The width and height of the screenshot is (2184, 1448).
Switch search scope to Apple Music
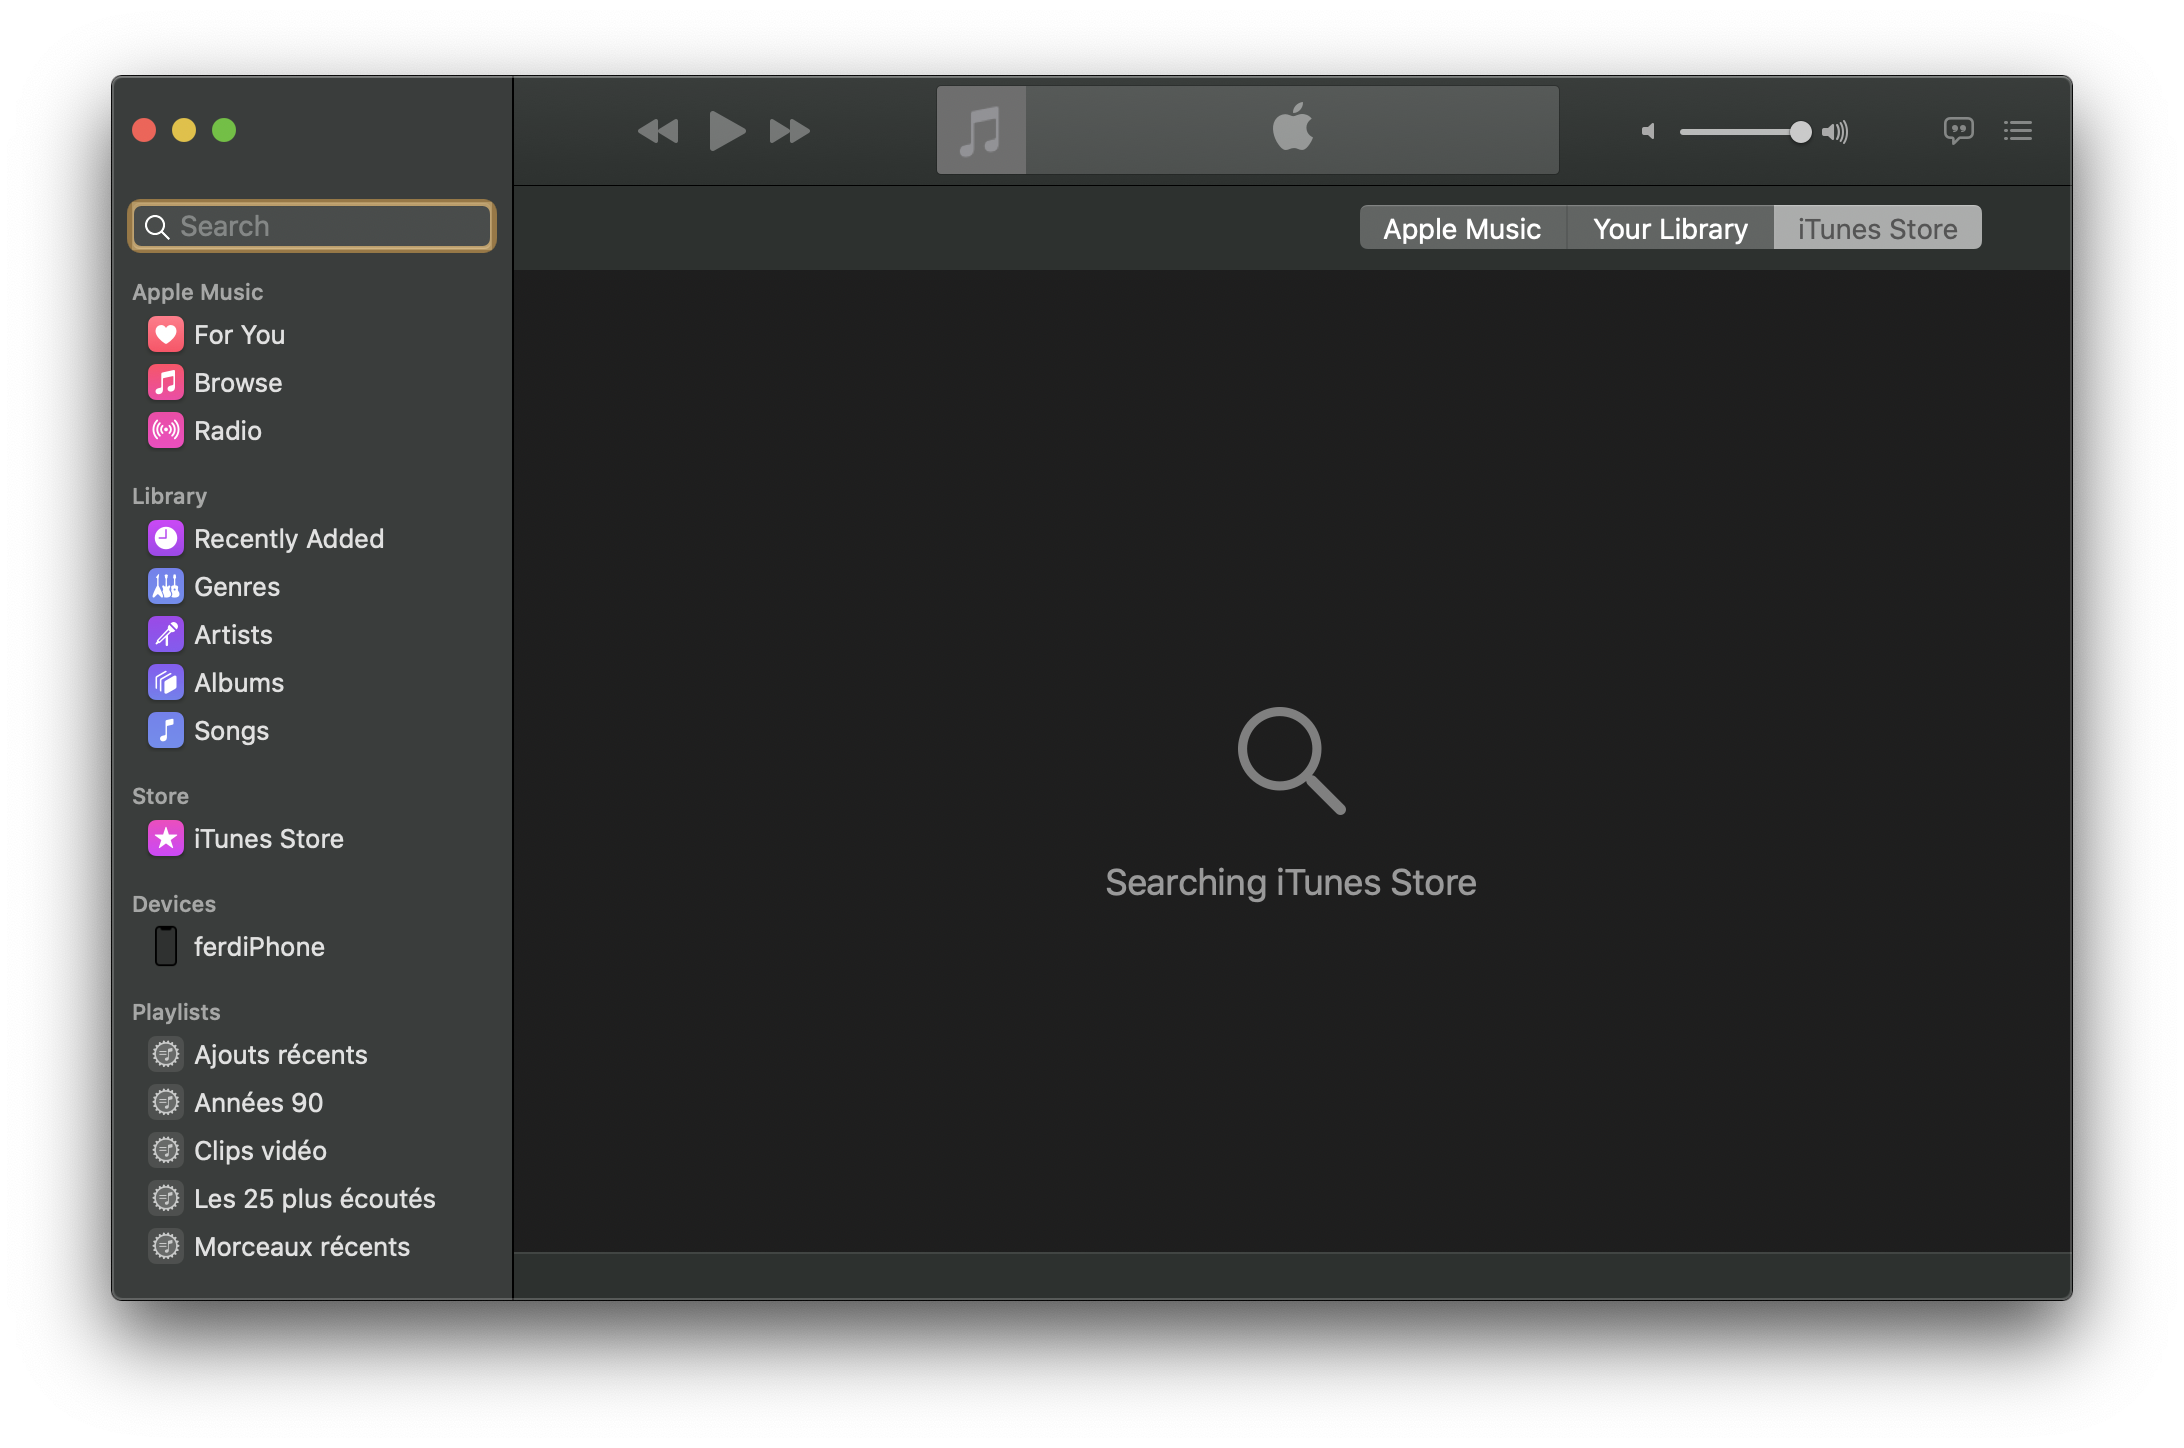[1462, 229]
